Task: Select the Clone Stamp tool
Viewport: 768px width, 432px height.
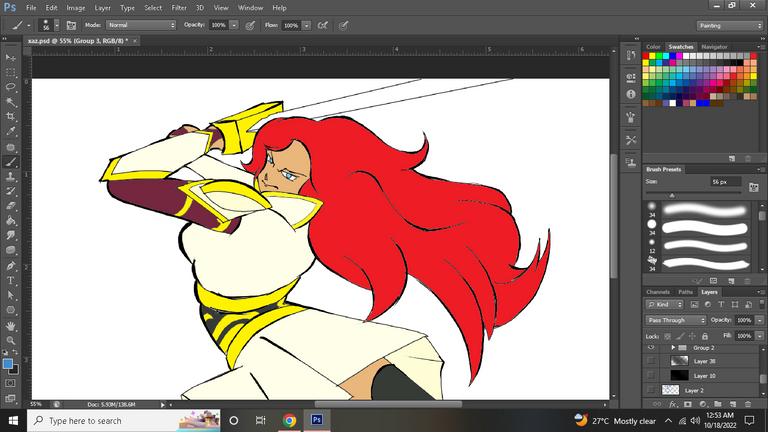Action: pyautogui.click(x=10, y=176)
